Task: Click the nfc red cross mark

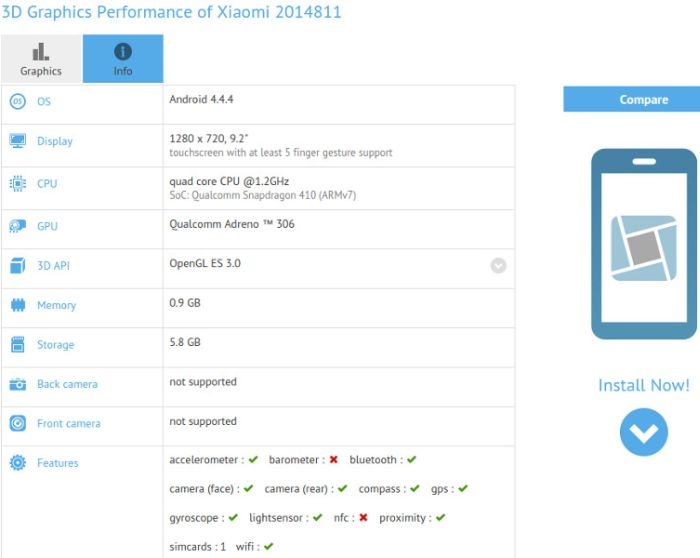Action: click(x=363, y=517)
